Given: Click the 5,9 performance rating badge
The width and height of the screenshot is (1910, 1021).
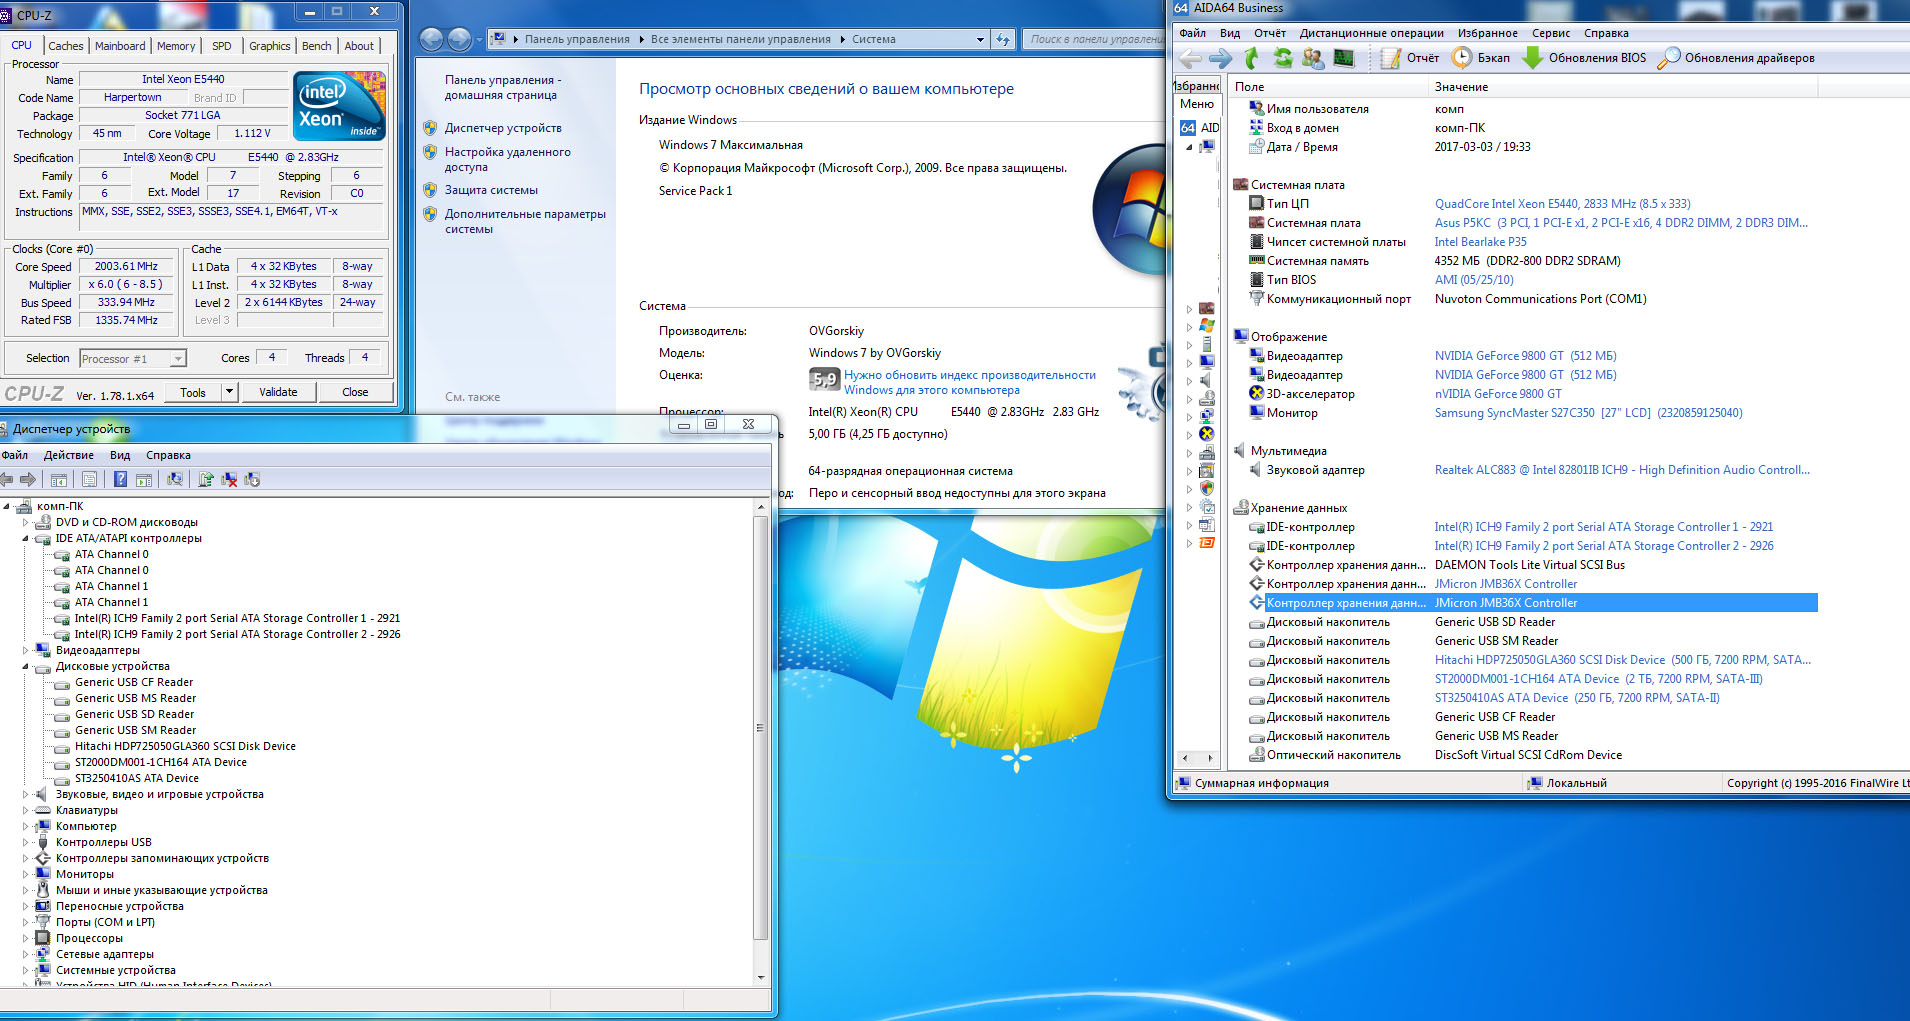Looking at the screenshot, I should 824,379.
